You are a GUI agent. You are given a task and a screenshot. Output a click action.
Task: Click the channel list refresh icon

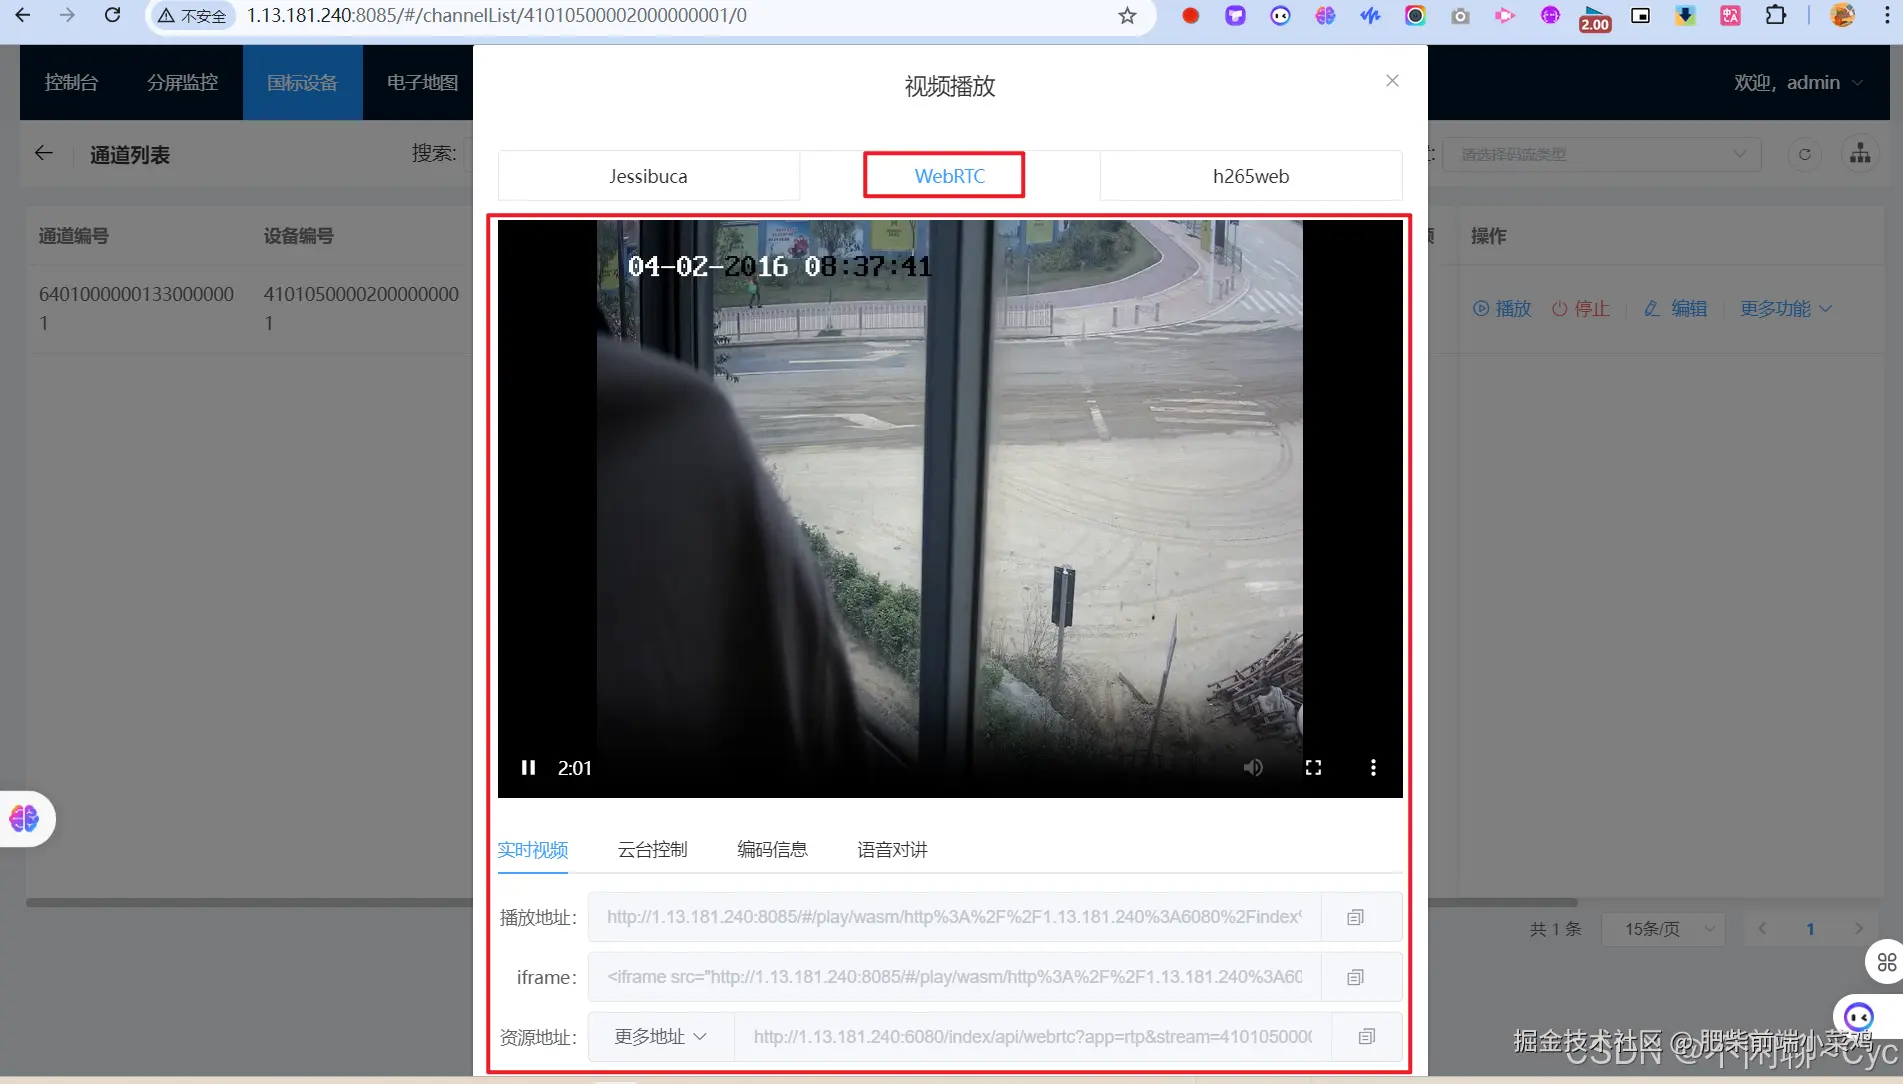(x=1805, y=154)
